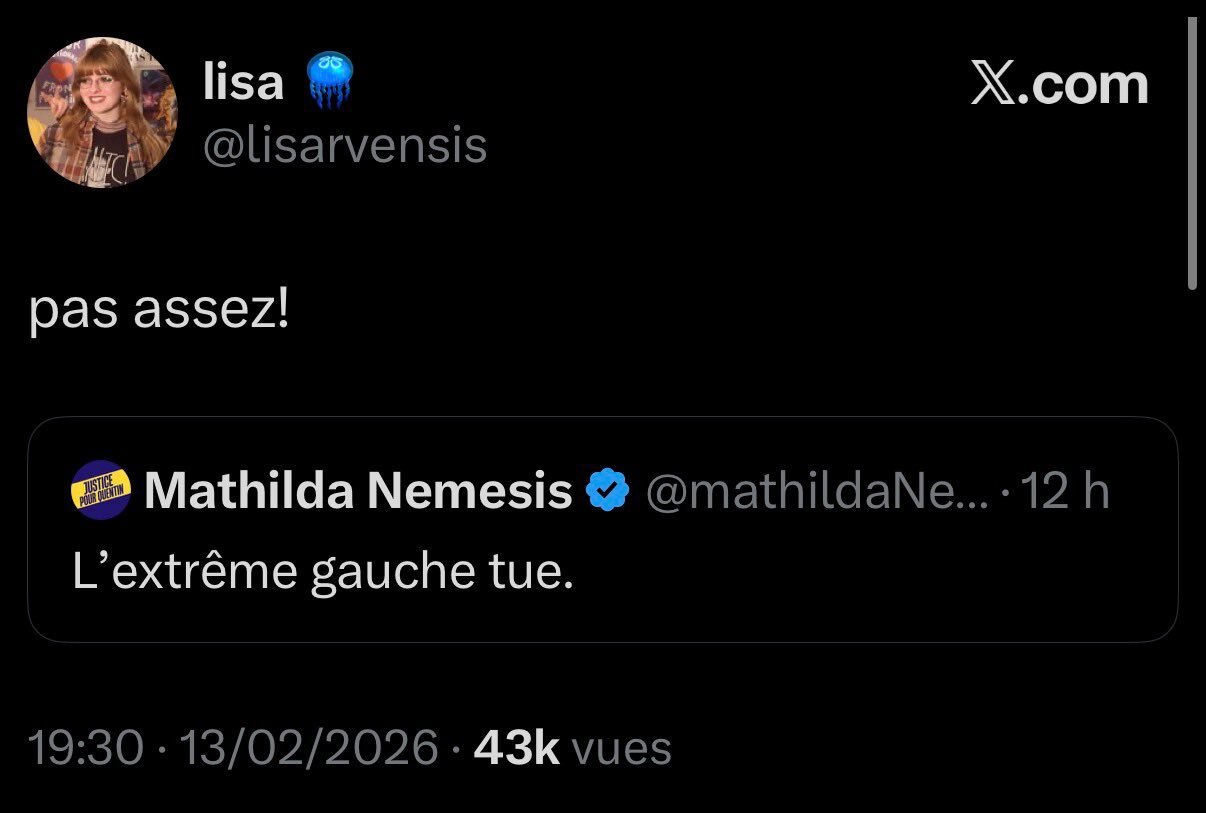This screenshot has width=1206, height=813.
Task: Click Mathilda Nemesis's blue verified badge
Action: click(x=606, y=492)
